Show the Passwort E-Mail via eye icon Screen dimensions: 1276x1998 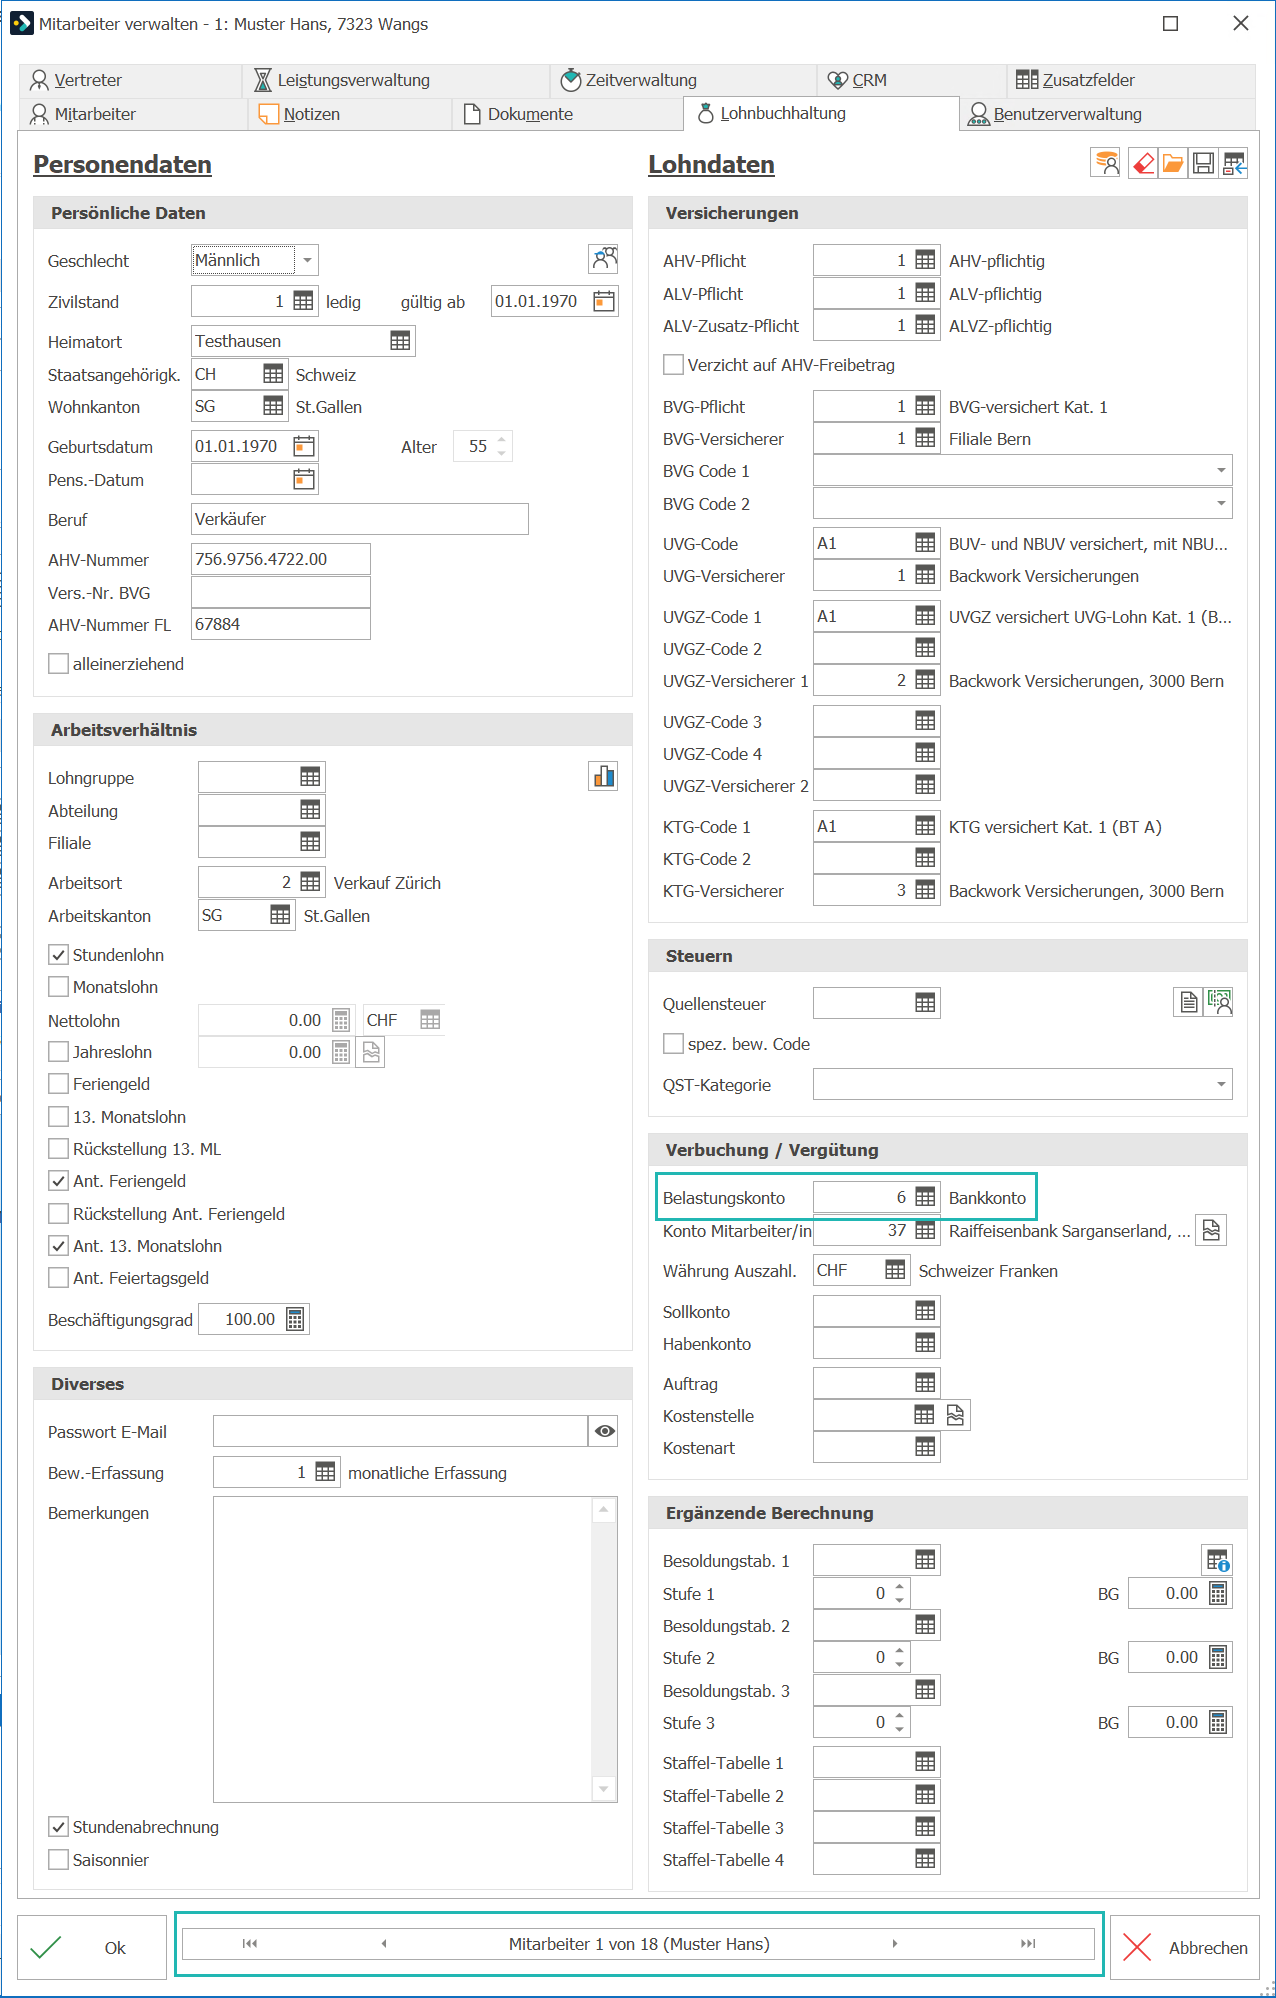(604, 1431)
